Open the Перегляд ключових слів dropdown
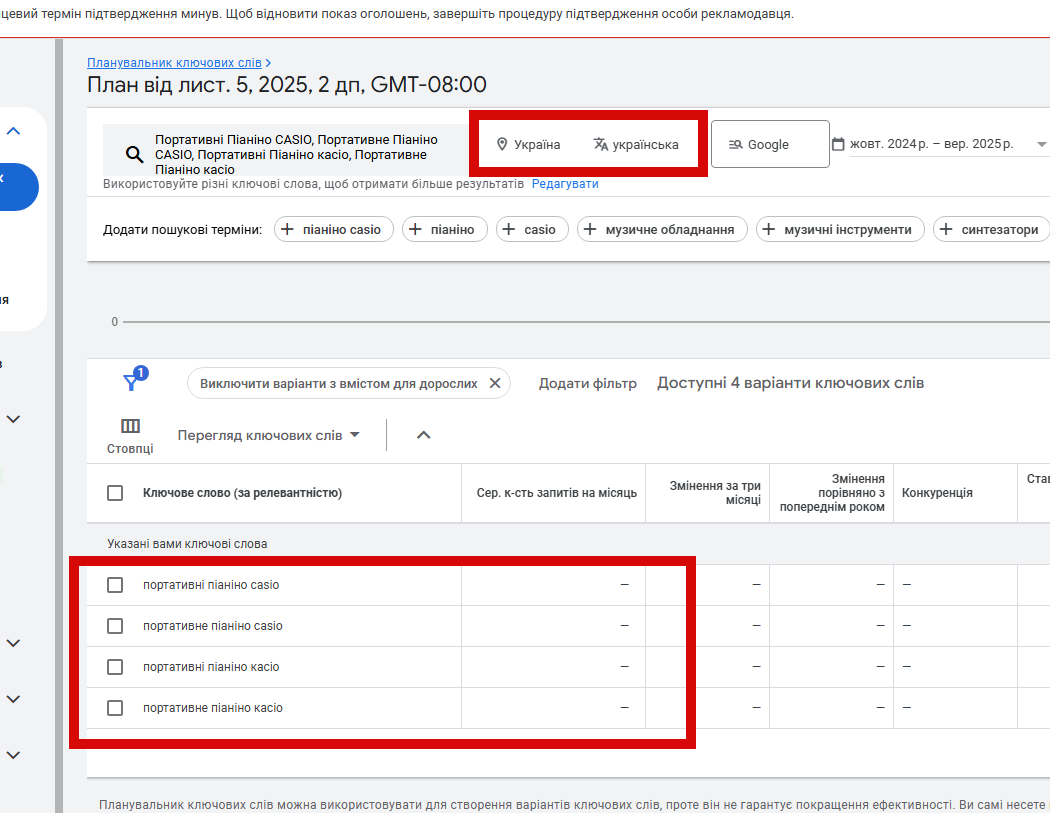Image resolution: width=1050 pixels, height=813 pixels. point(269,435)
